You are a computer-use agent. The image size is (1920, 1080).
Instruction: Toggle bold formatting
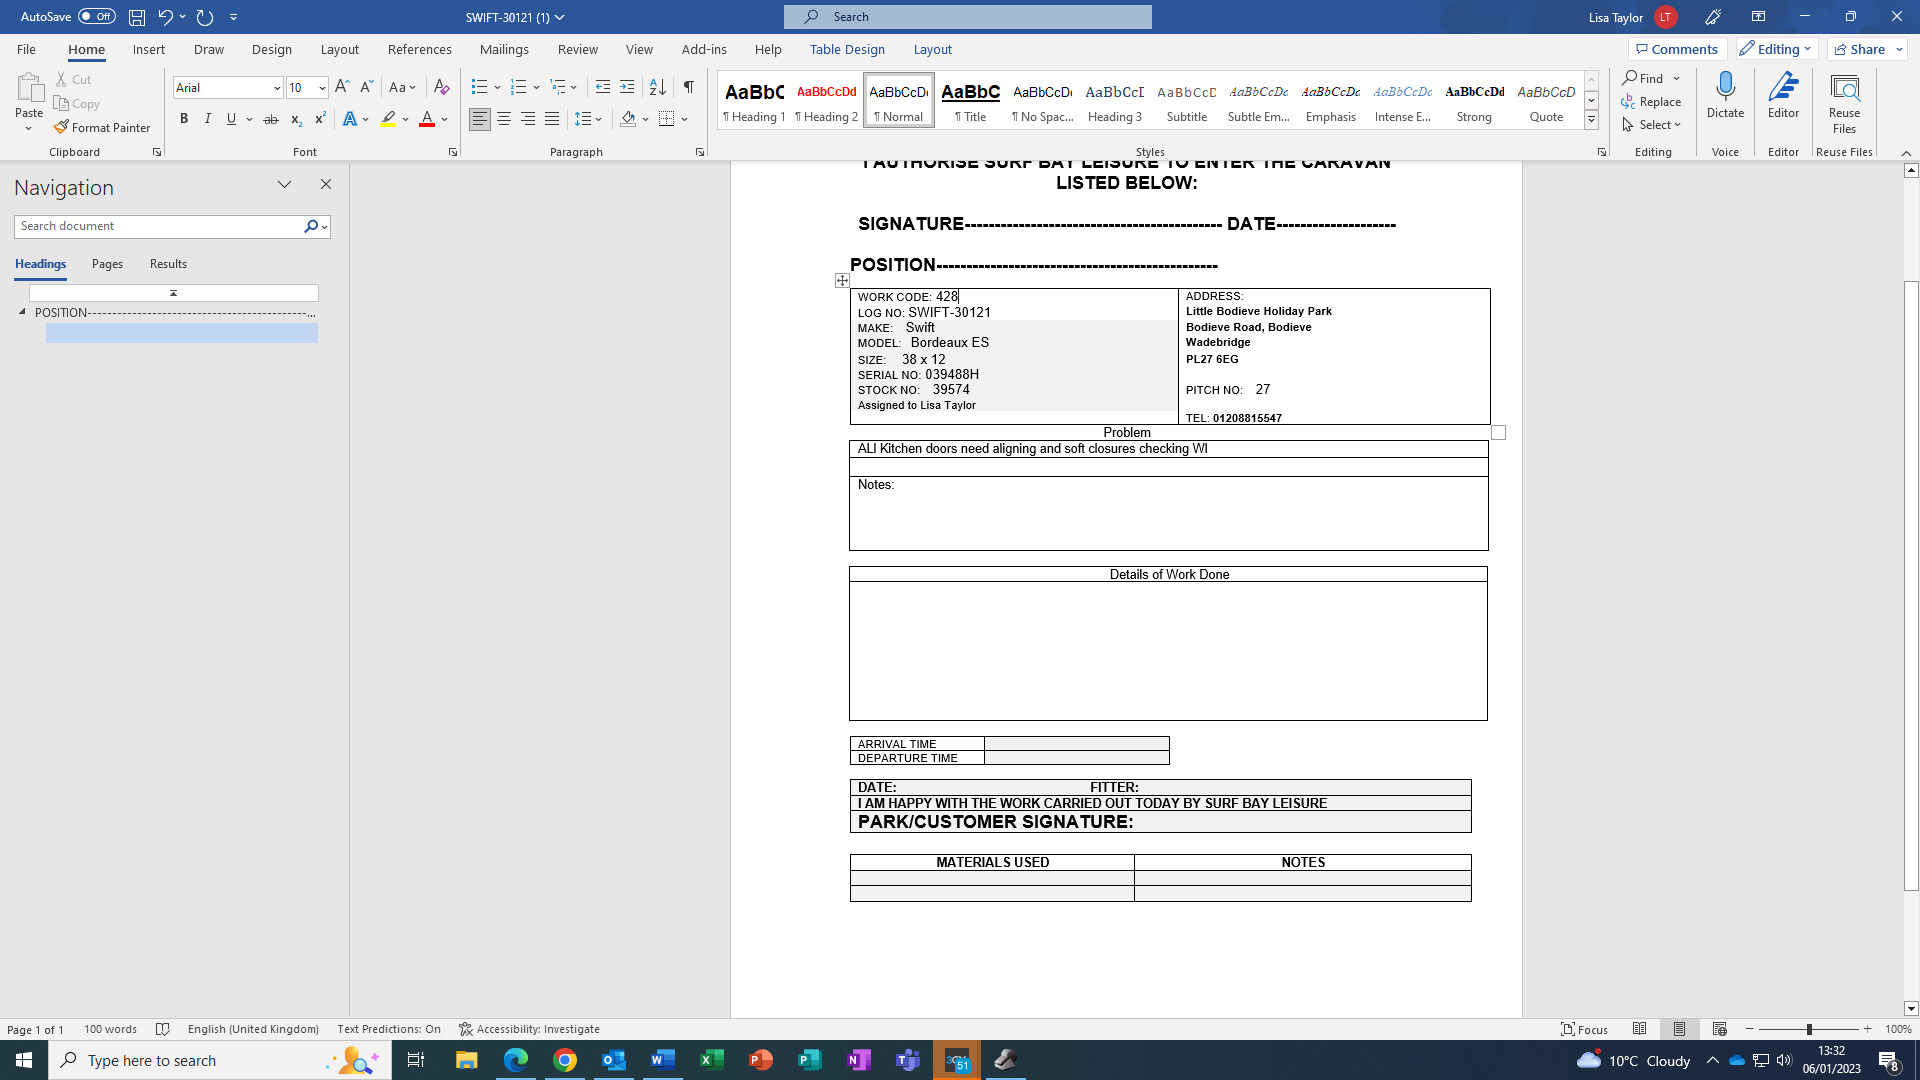tap(184, 119)
